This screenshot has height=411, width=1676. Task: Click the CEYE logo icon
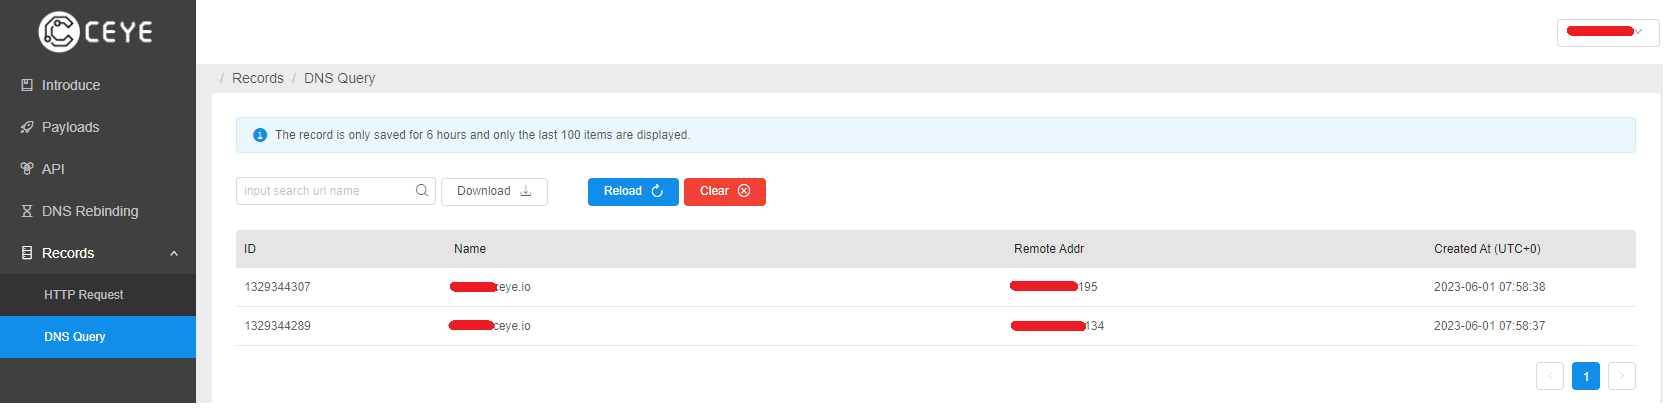tap(59, 32)
